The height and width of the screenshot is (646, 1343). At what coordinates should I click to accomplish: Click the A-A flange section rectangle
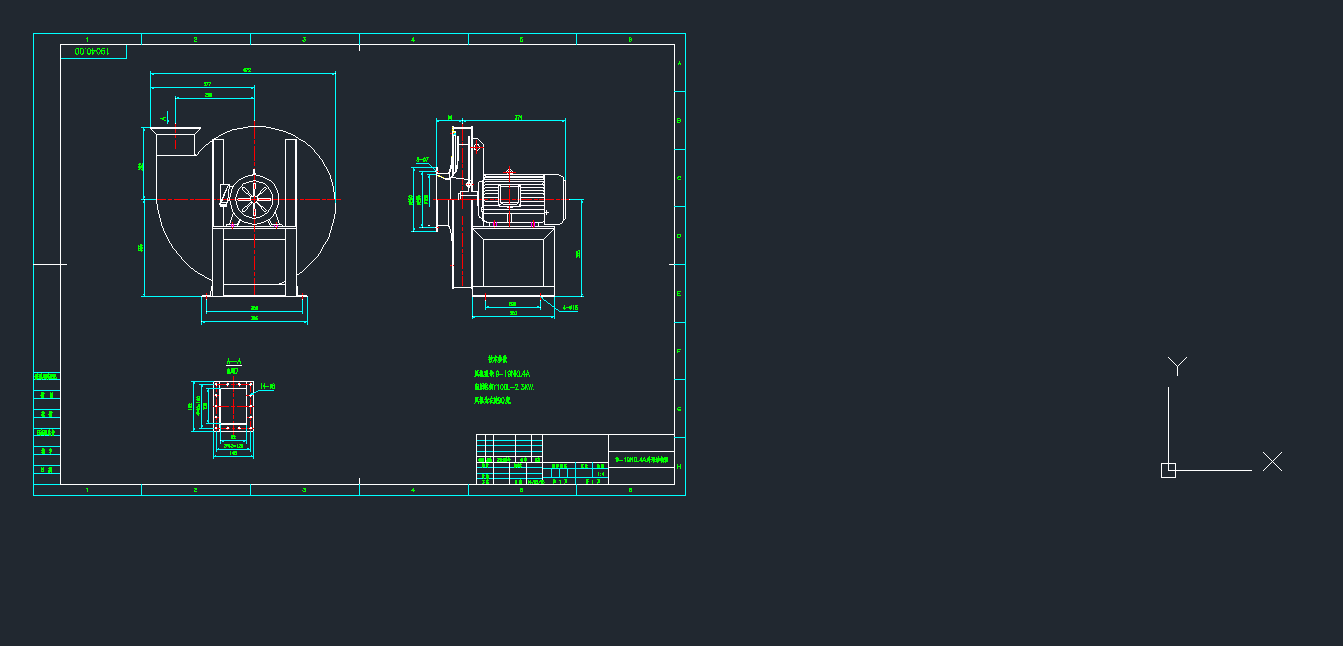233,406
